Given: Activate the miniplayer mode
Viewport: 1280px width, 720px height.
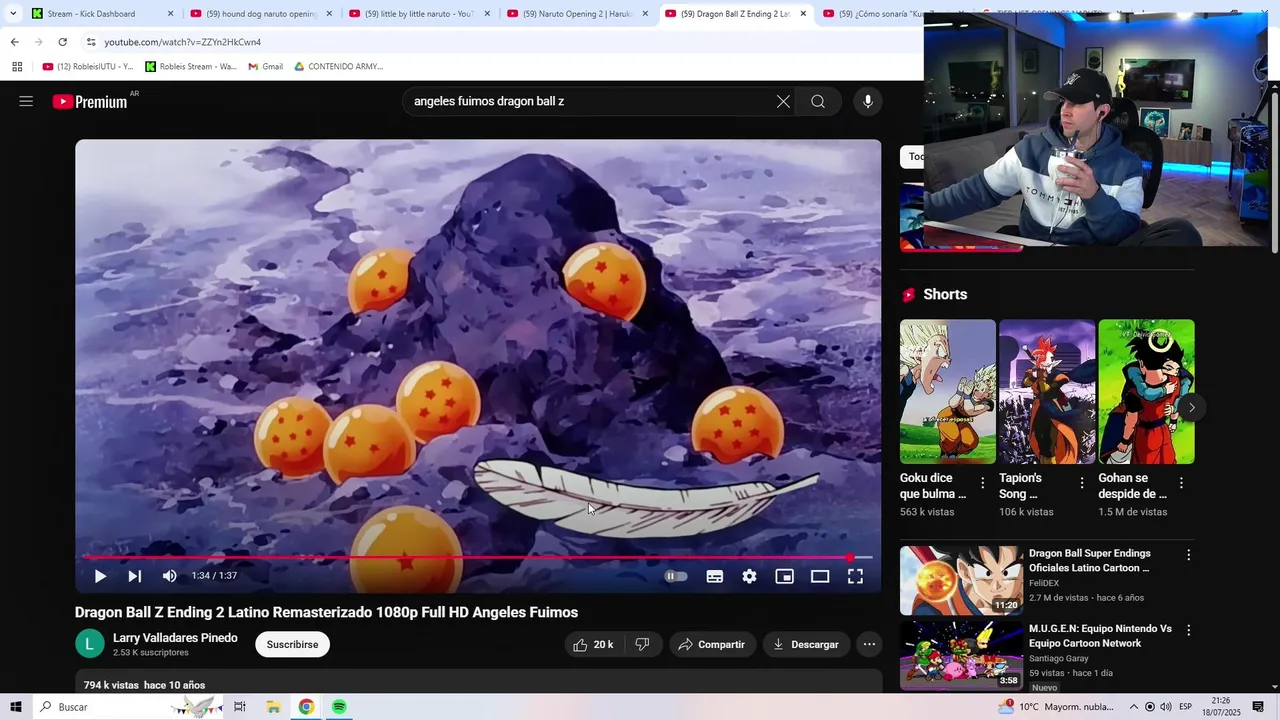Looking at the screenshot, I should pos(785,576).
